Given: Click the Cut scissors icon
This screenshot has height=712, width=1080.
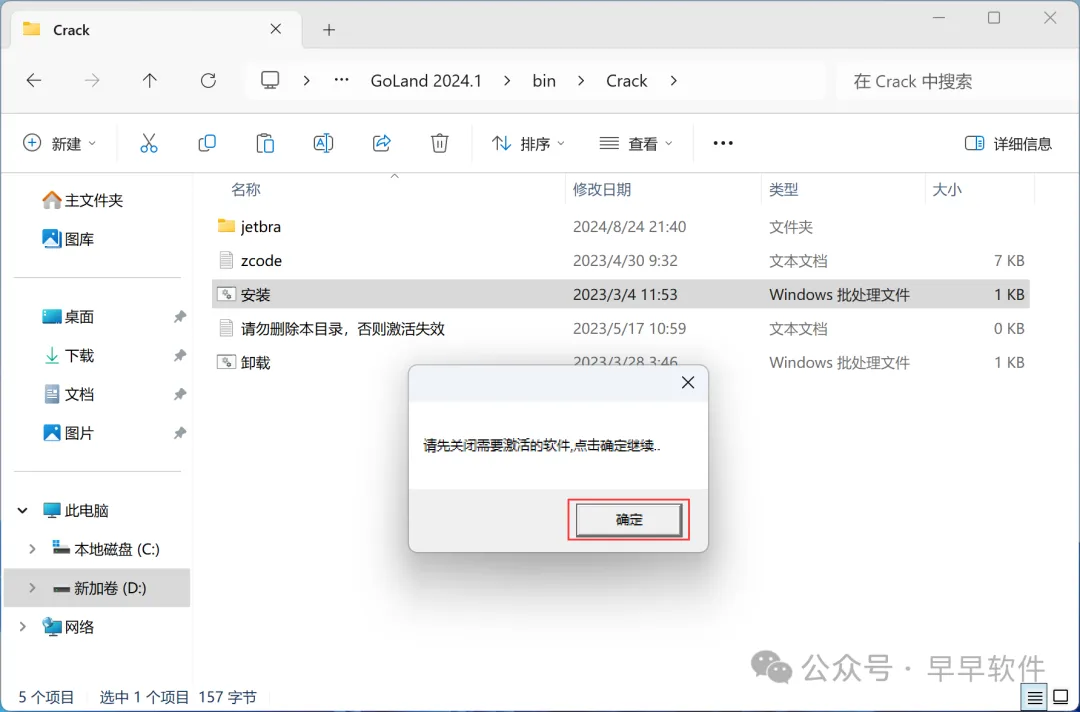Looking at the screenshot, I should point(148,143).
